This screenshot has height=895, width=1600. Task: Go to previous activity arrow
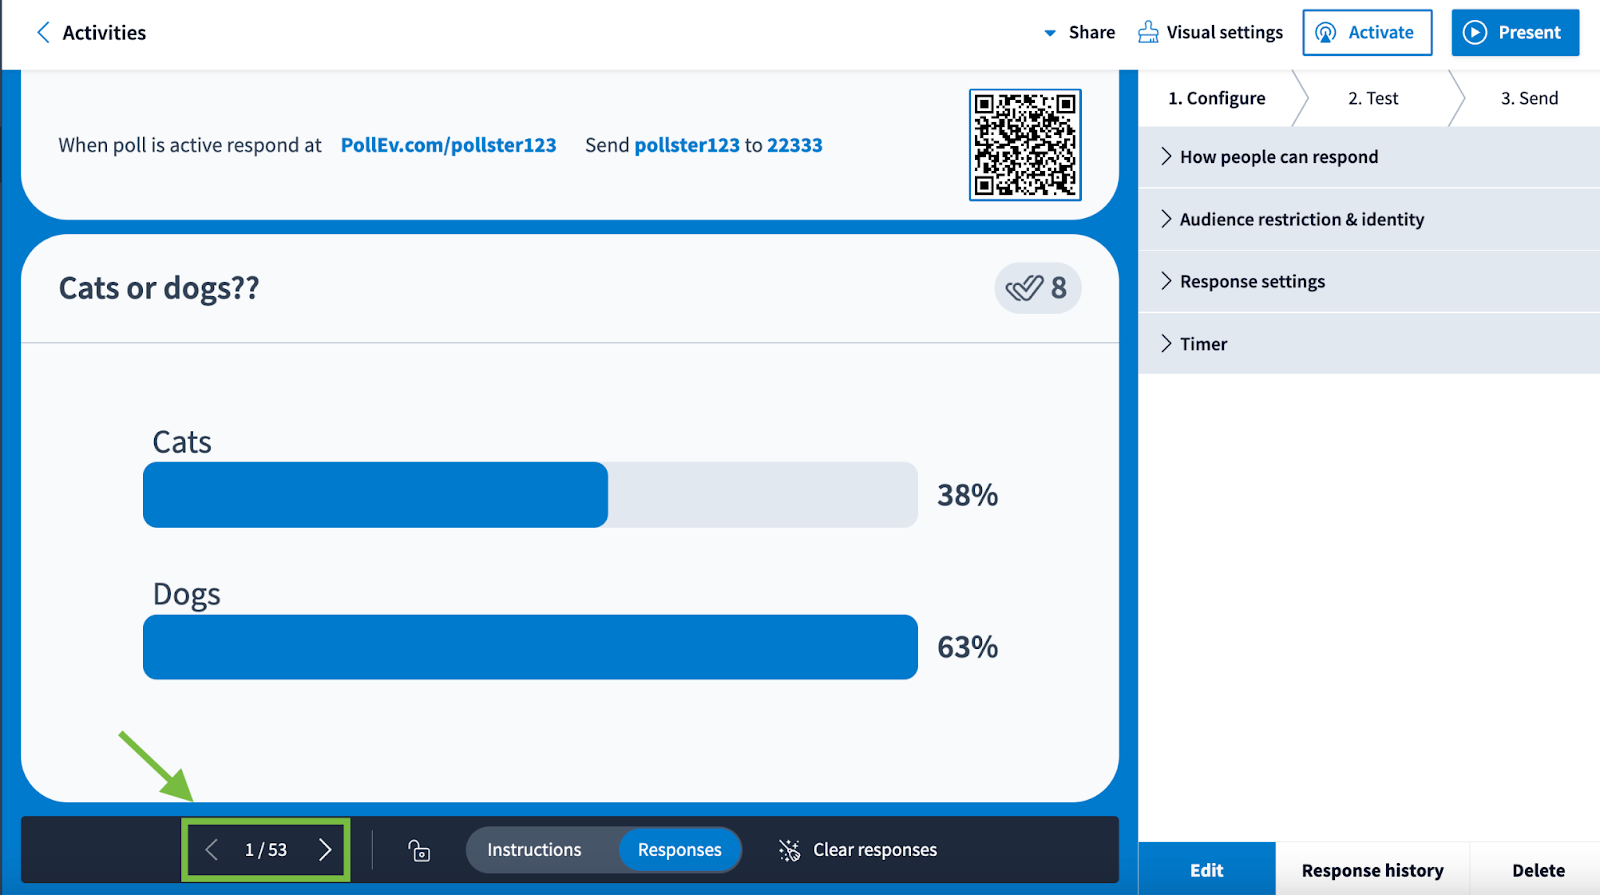click(212, 850)
